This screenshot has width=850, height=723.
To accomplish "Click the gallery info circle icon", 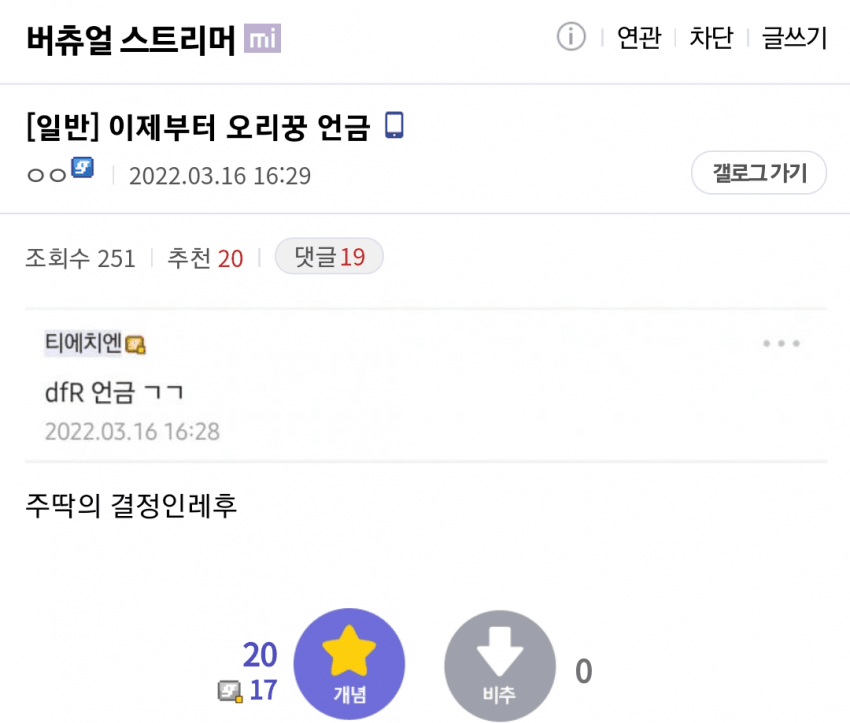I will (571, 37).
